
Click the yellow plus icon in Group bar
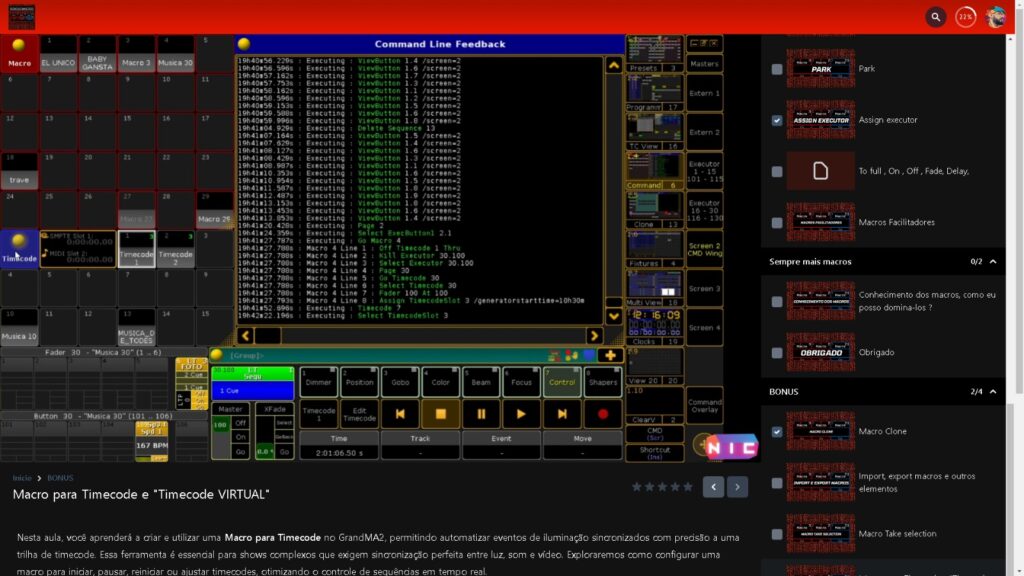tap(610, 355)
